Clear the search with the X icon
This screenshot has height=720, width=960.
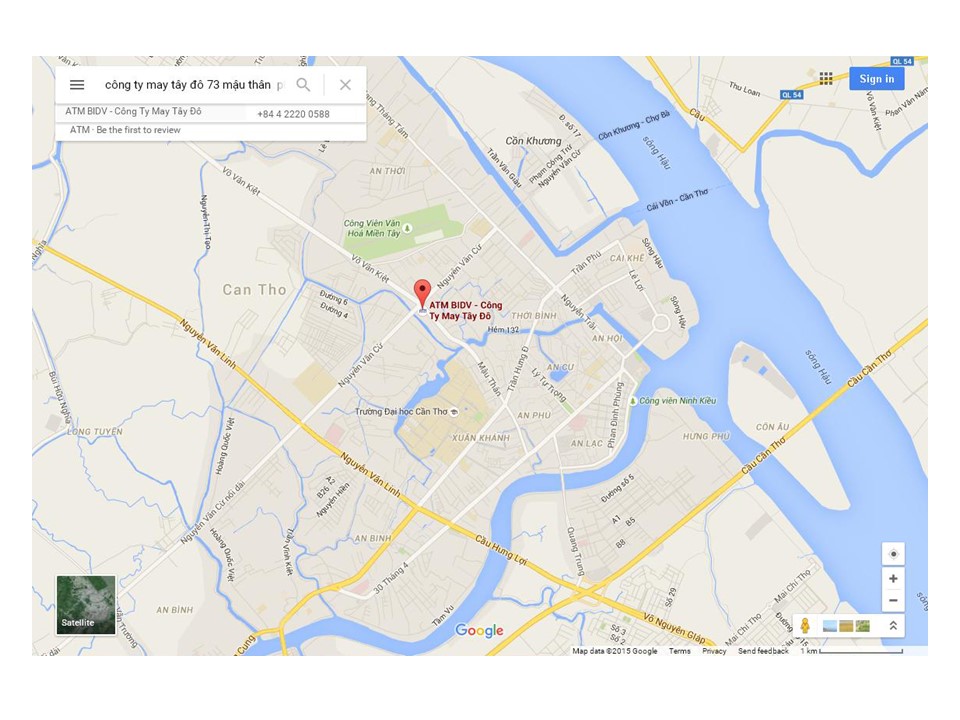click(345, 85)
